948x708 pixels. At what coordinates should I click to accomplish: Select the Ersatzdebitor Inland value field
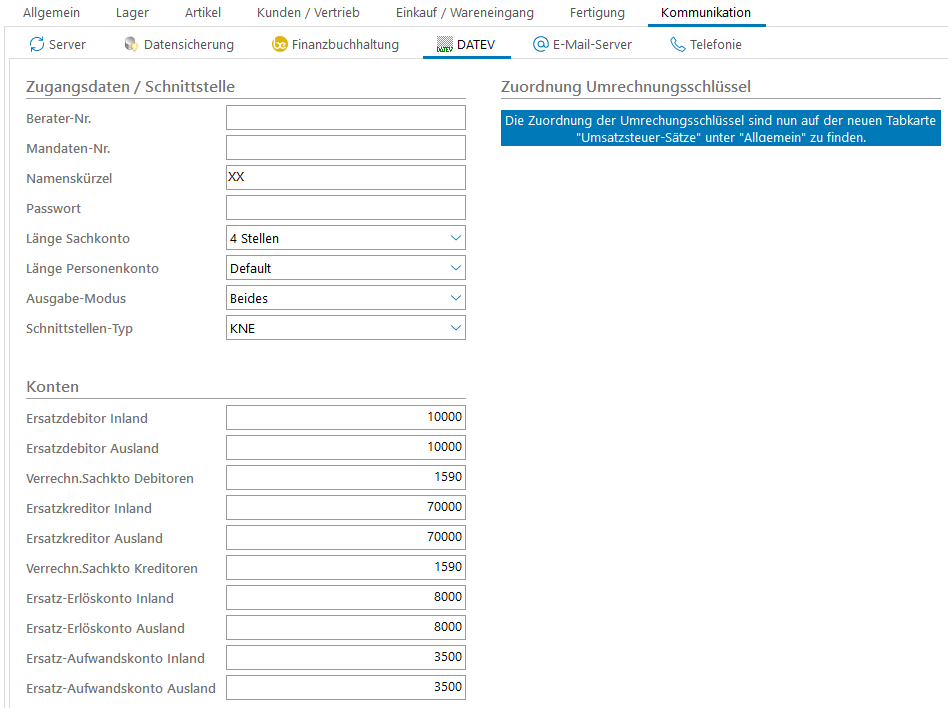click(x=345, y=418)
